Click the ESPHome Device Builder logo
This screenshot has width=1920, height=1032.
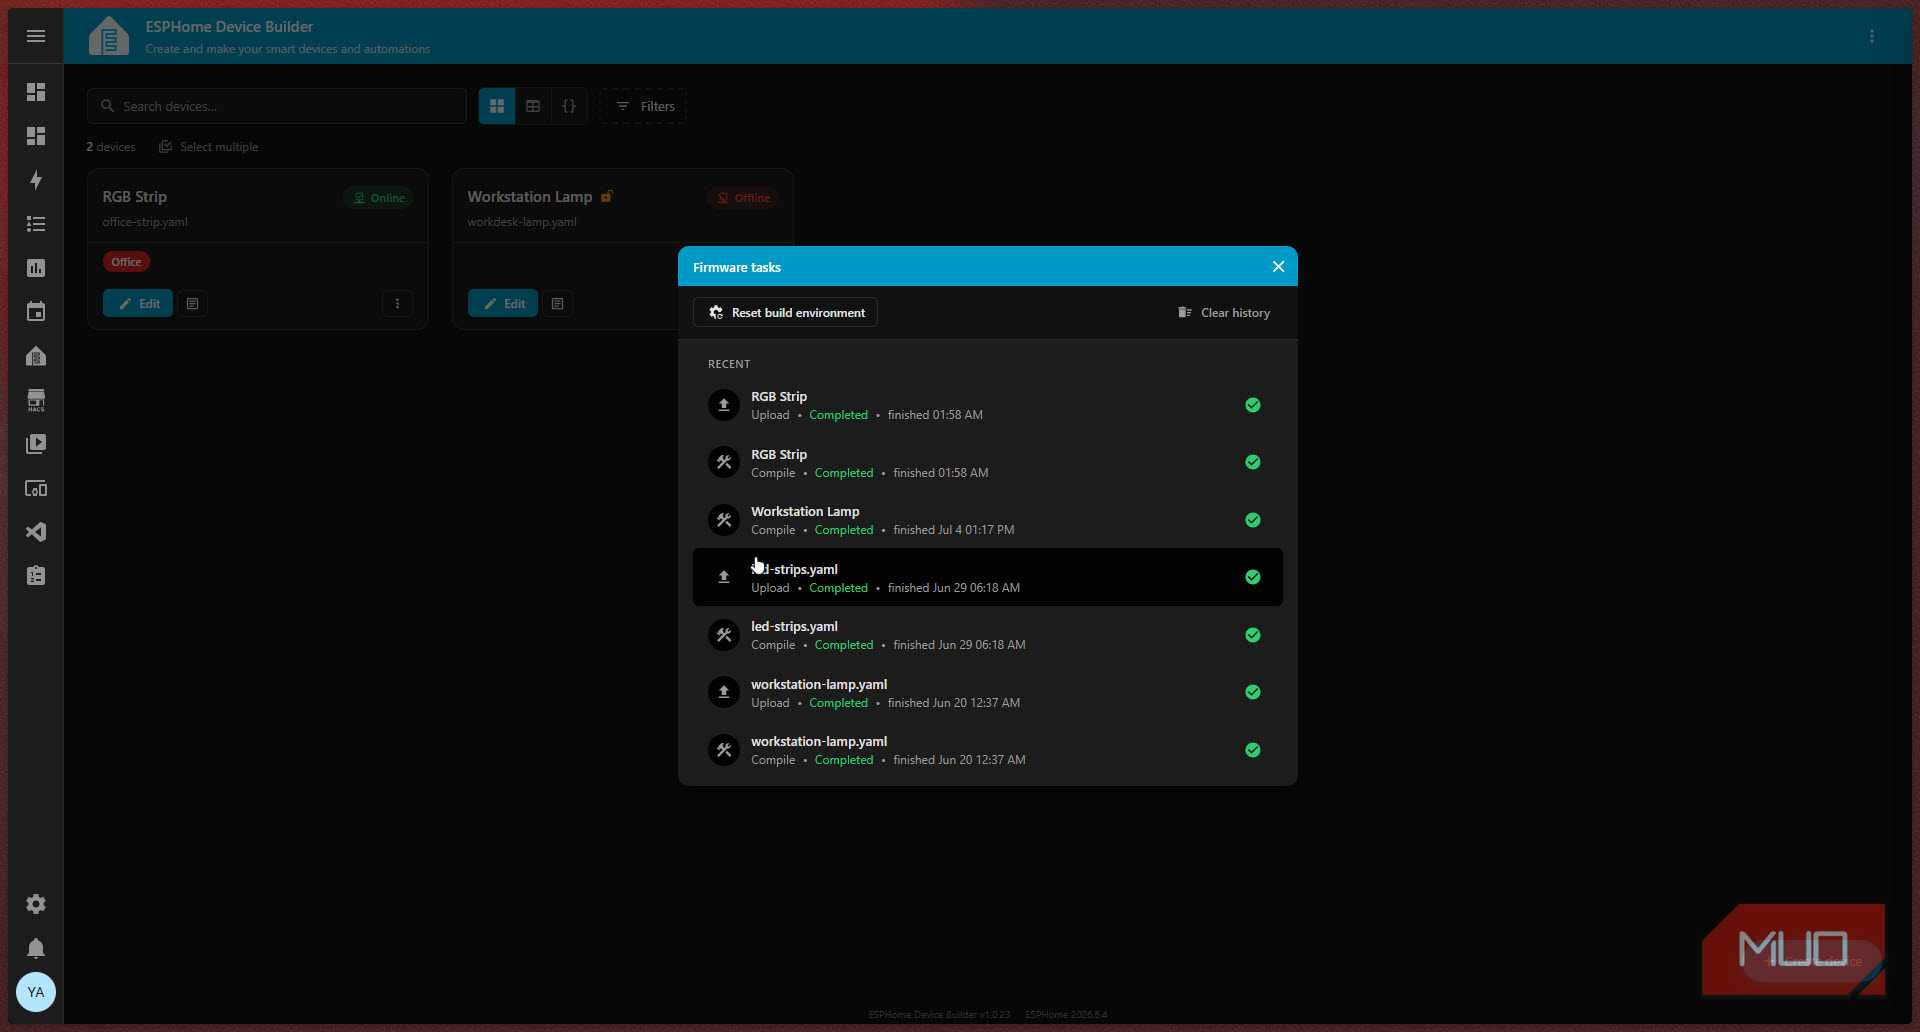[x=109, y=36]
